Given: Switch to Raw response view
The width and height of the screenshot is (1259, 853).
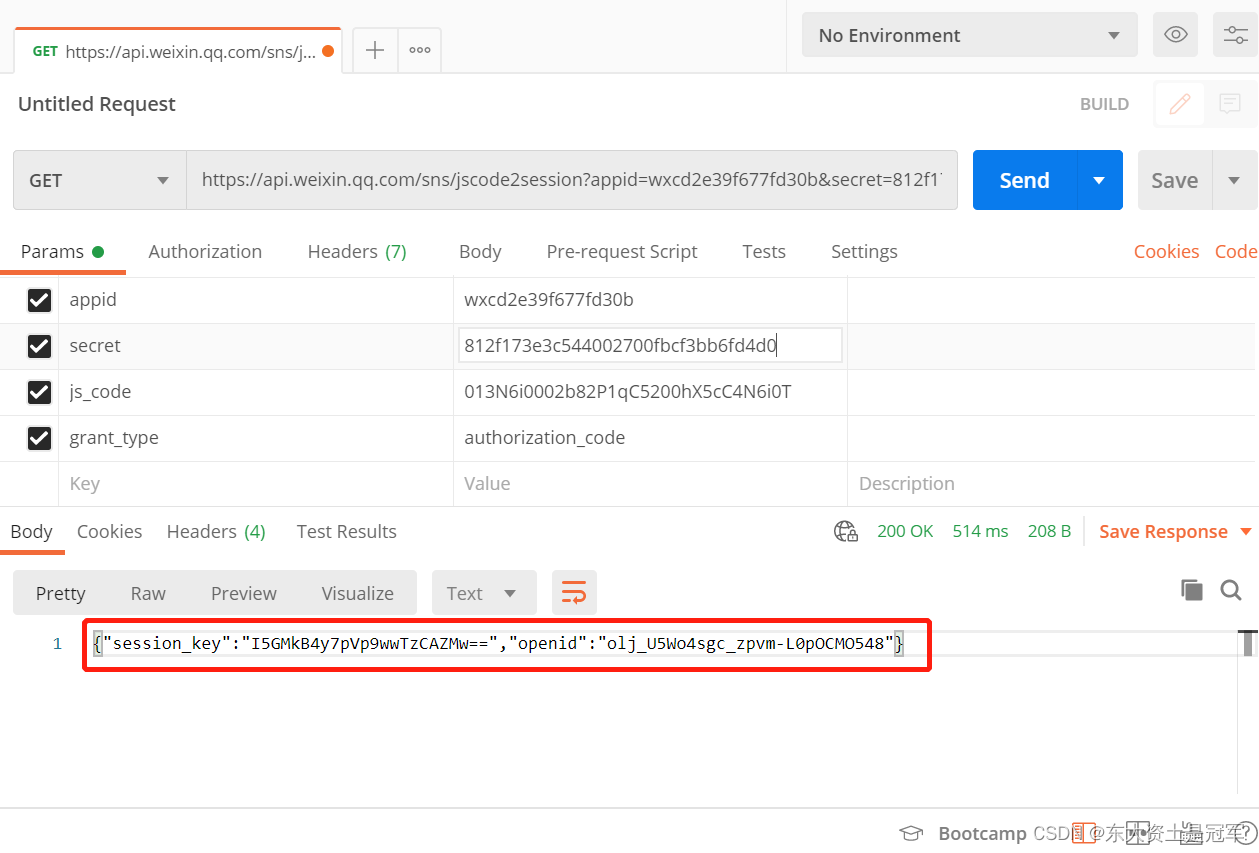Looking at the screenshot, I should (x=148, y=593).
